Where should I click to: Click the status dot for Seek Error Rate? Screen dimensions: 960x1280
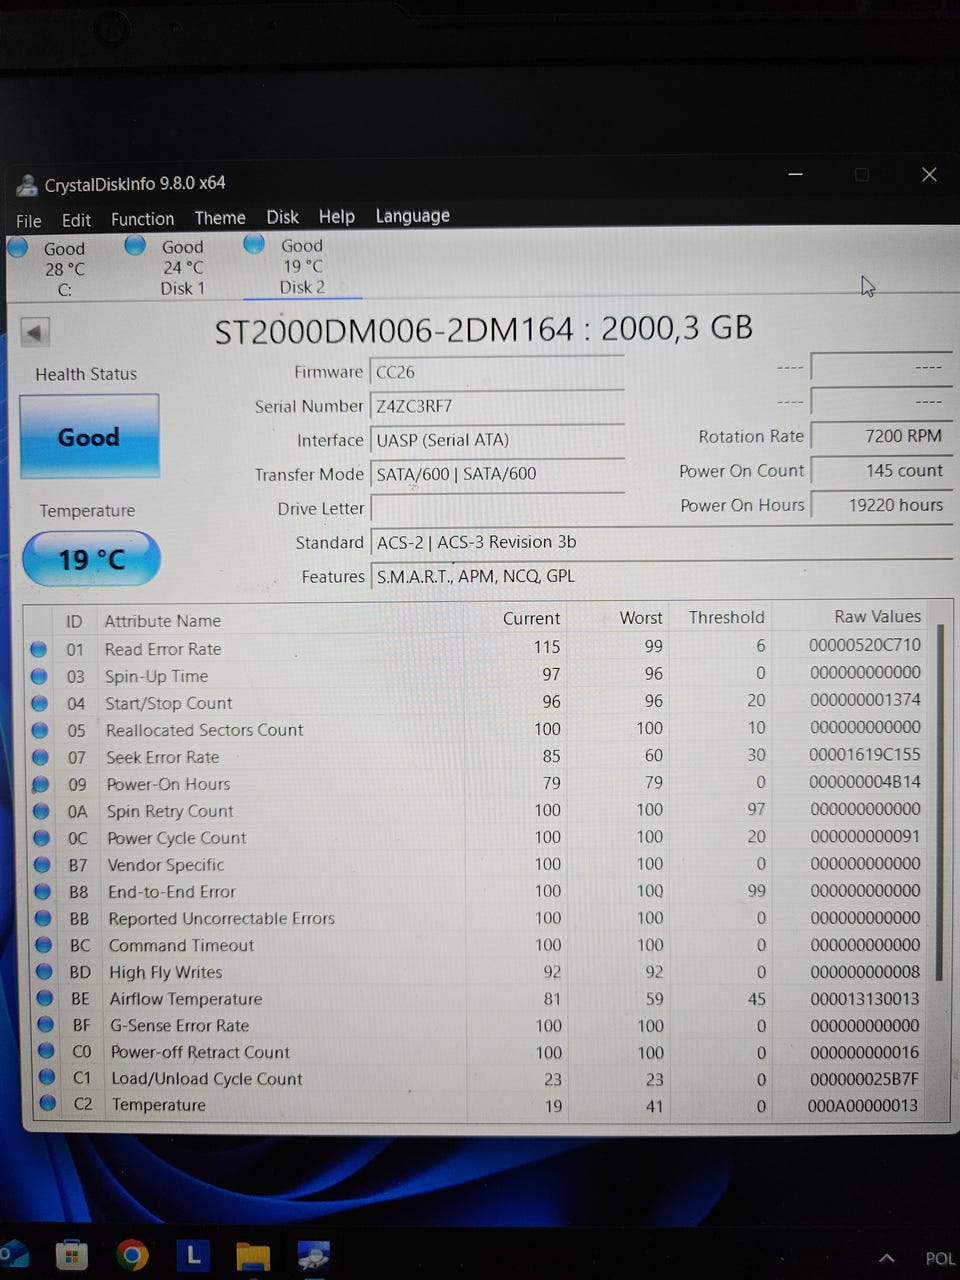[x=40, y=757]
